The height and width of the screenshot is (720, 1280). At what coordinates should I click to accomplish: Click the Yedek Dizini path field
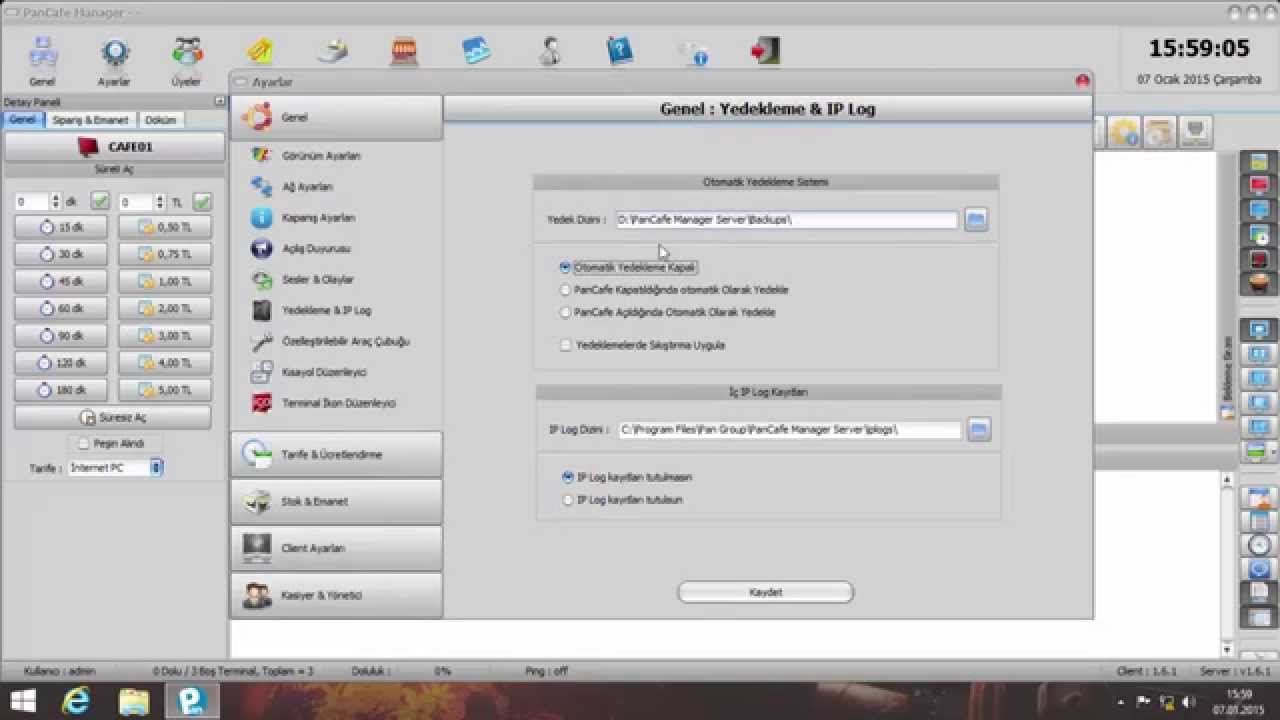(x=786, y=220)
